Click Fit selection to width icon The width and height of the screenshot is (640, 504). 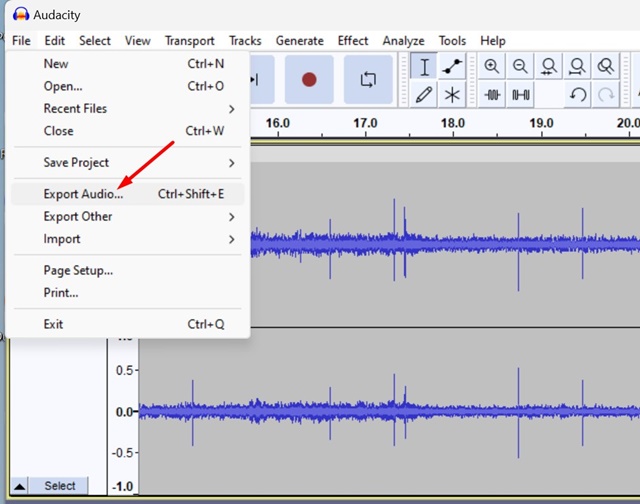[x=549, y=66]
